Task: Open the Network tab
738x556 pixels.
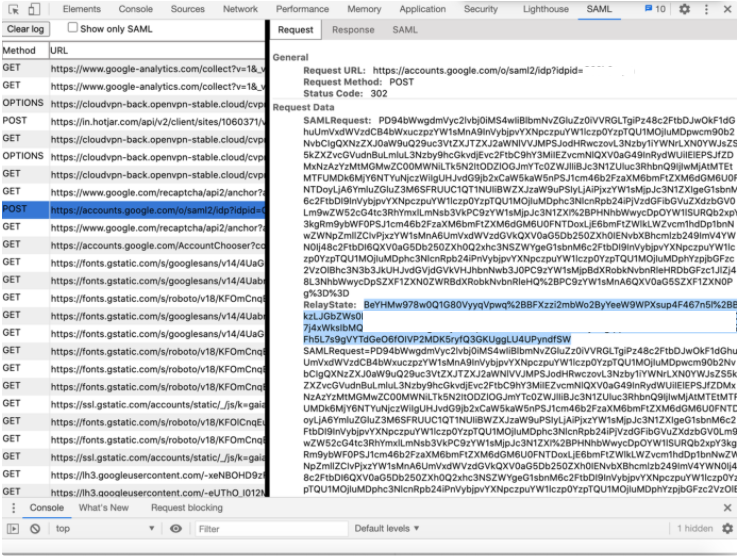Action: pos(241,9)
